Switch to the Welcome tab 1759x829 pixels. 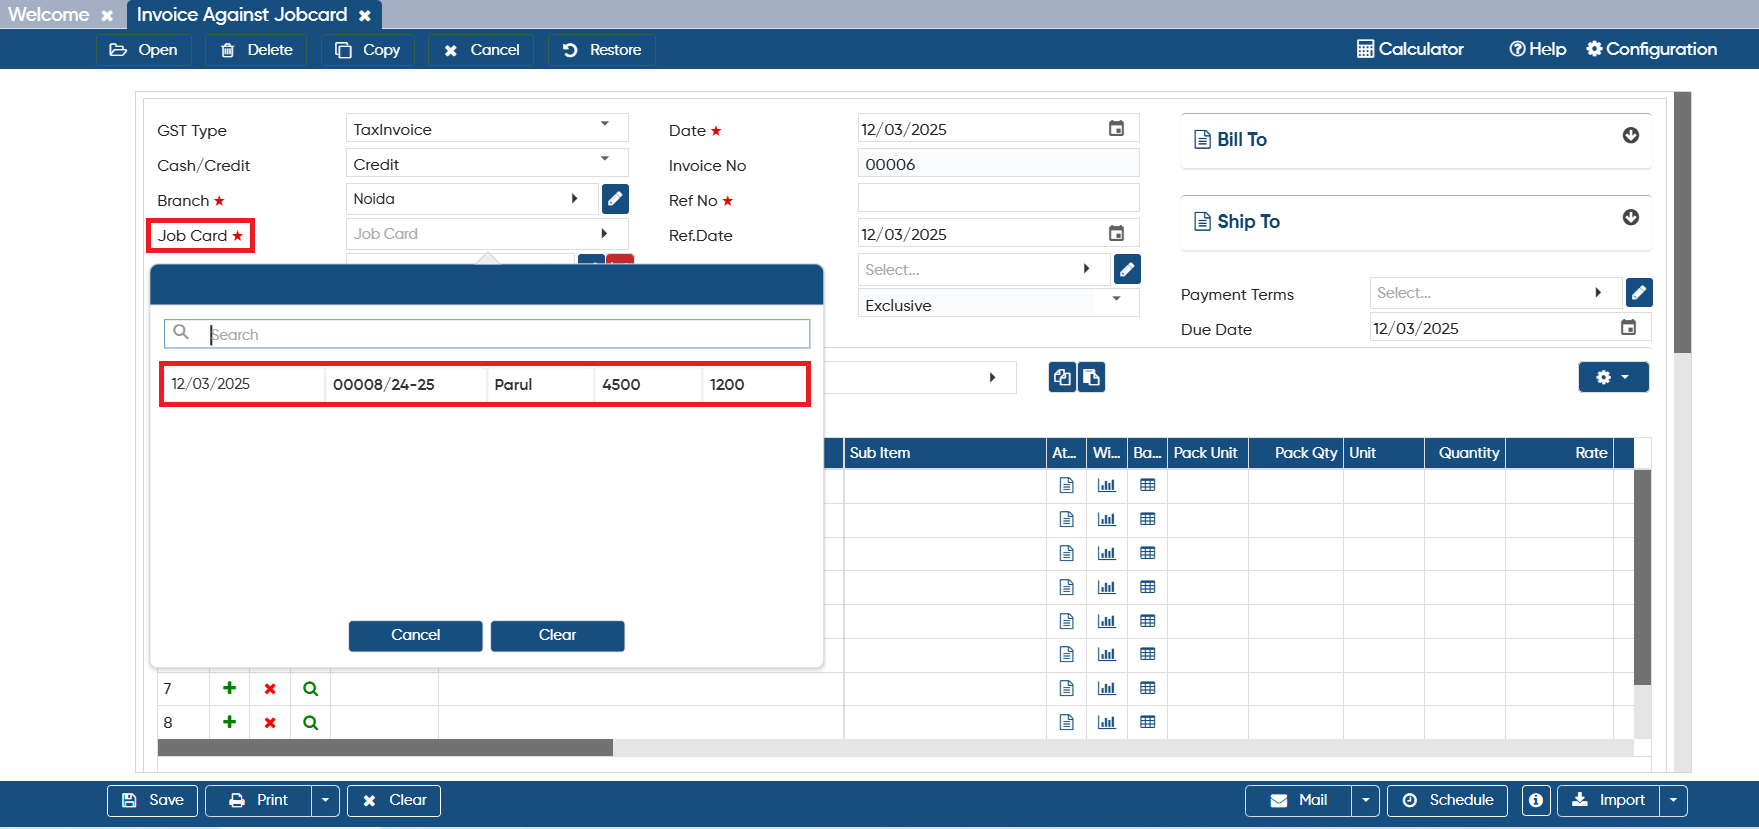click(49, 15)
